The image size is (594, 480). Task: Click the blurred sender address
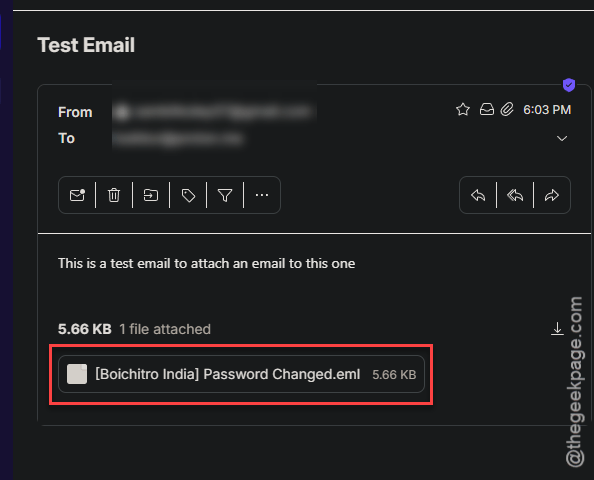(x=214, y=112)
